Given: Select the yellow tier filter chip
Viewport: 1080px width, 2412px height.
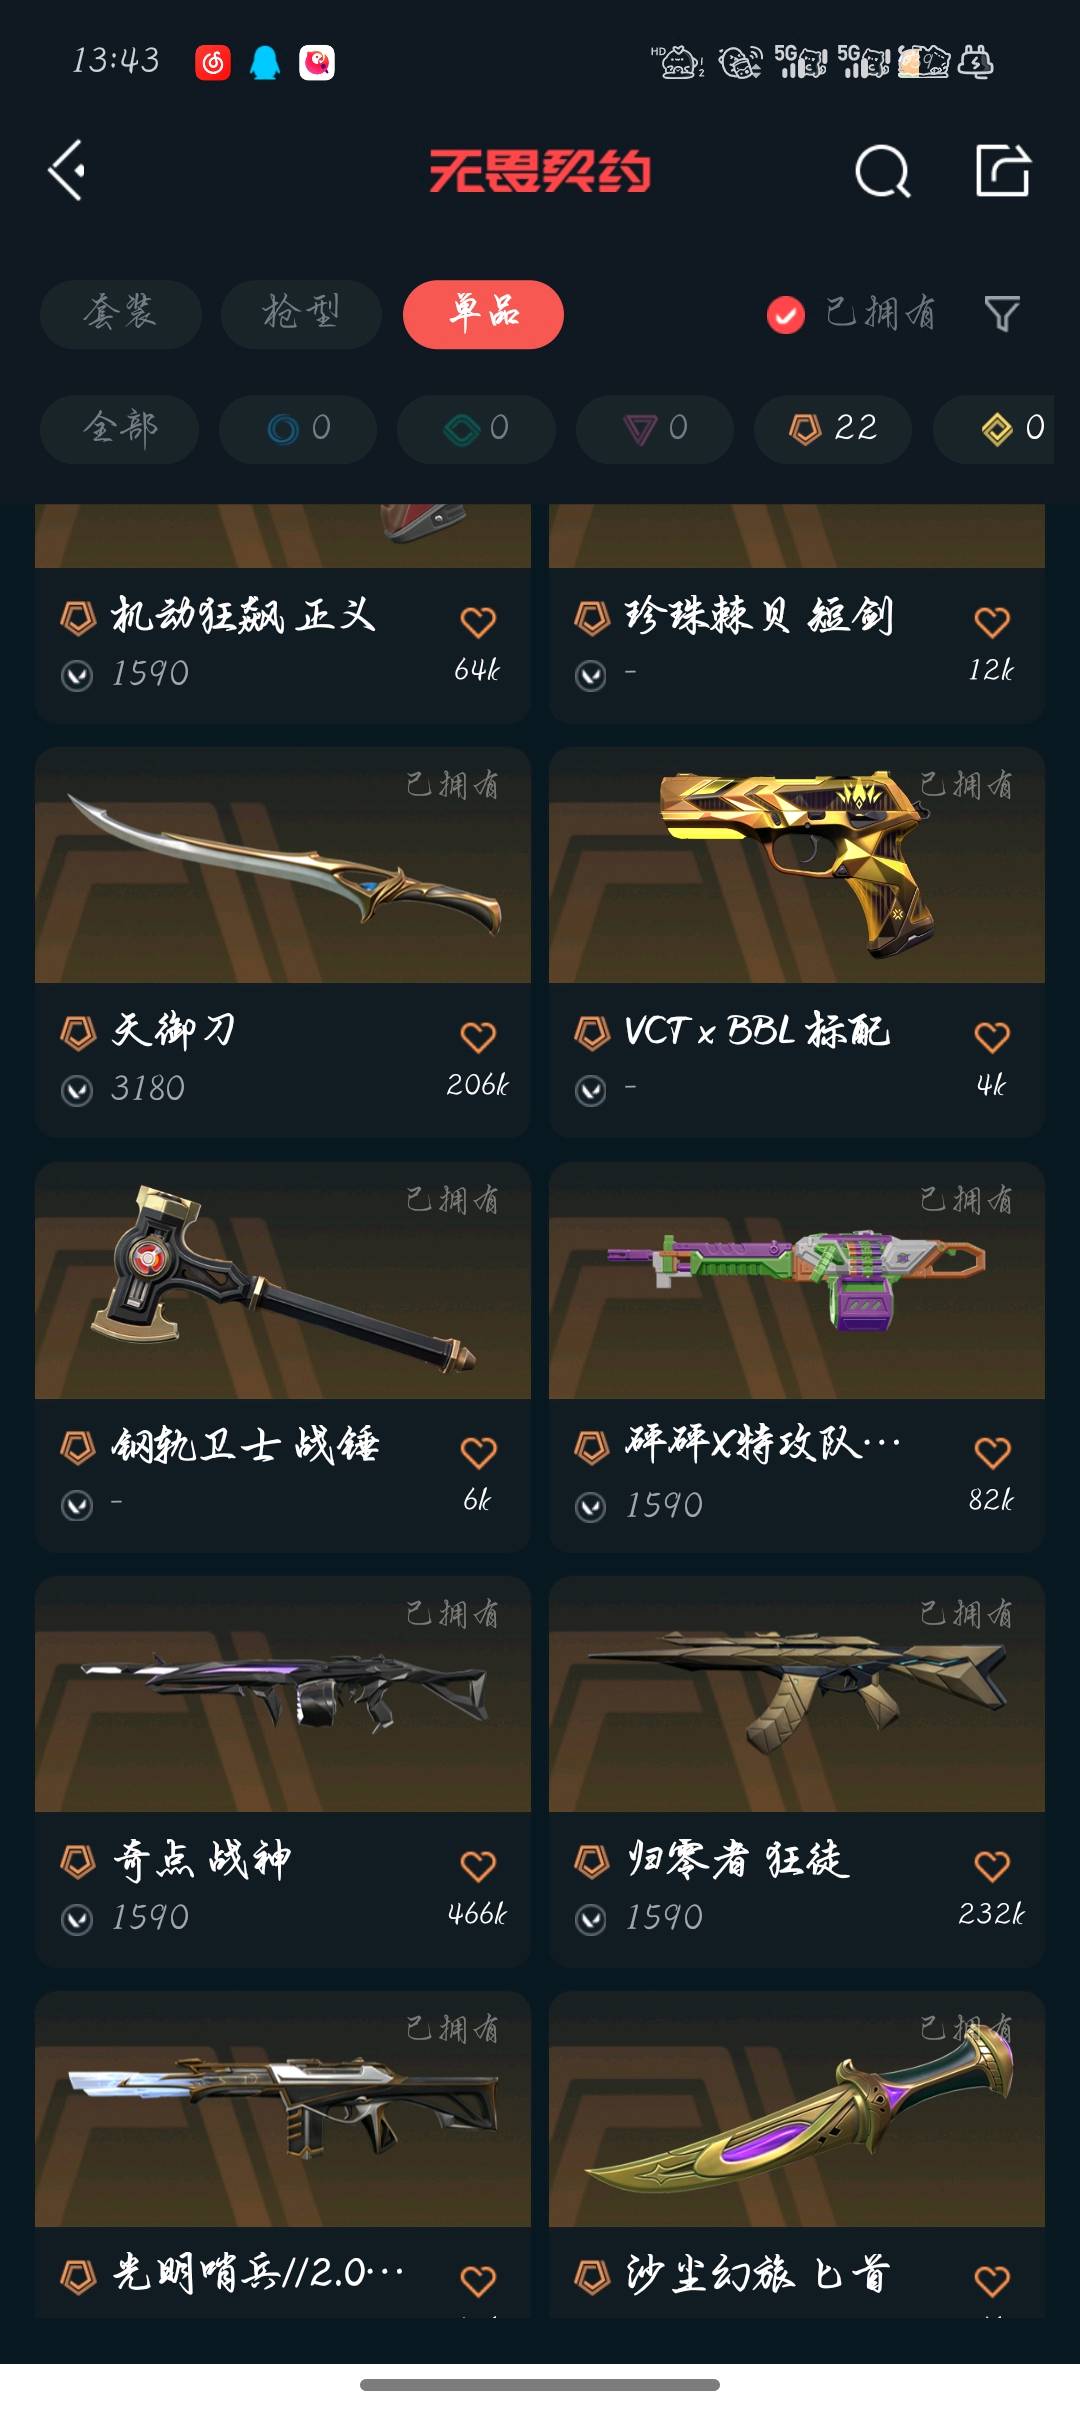Looking at the screenshot, I should pos(994,429).
